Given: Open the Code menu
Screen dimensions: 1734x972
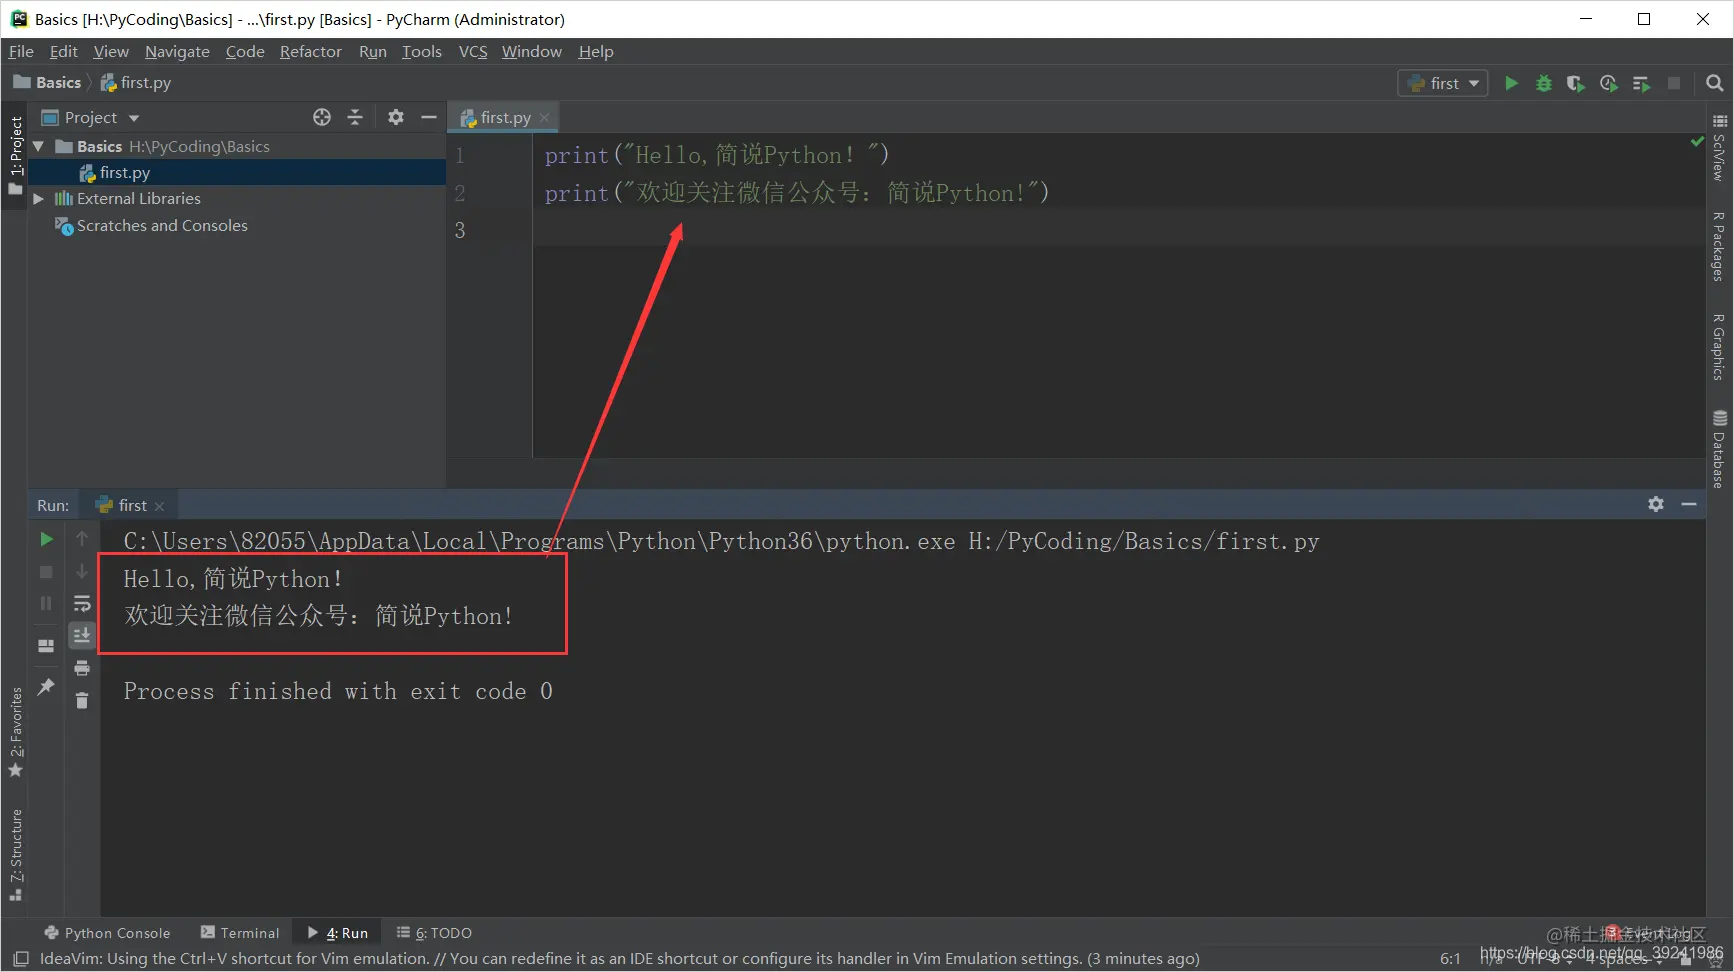Looking at the screenshot, I should point(245,51).
